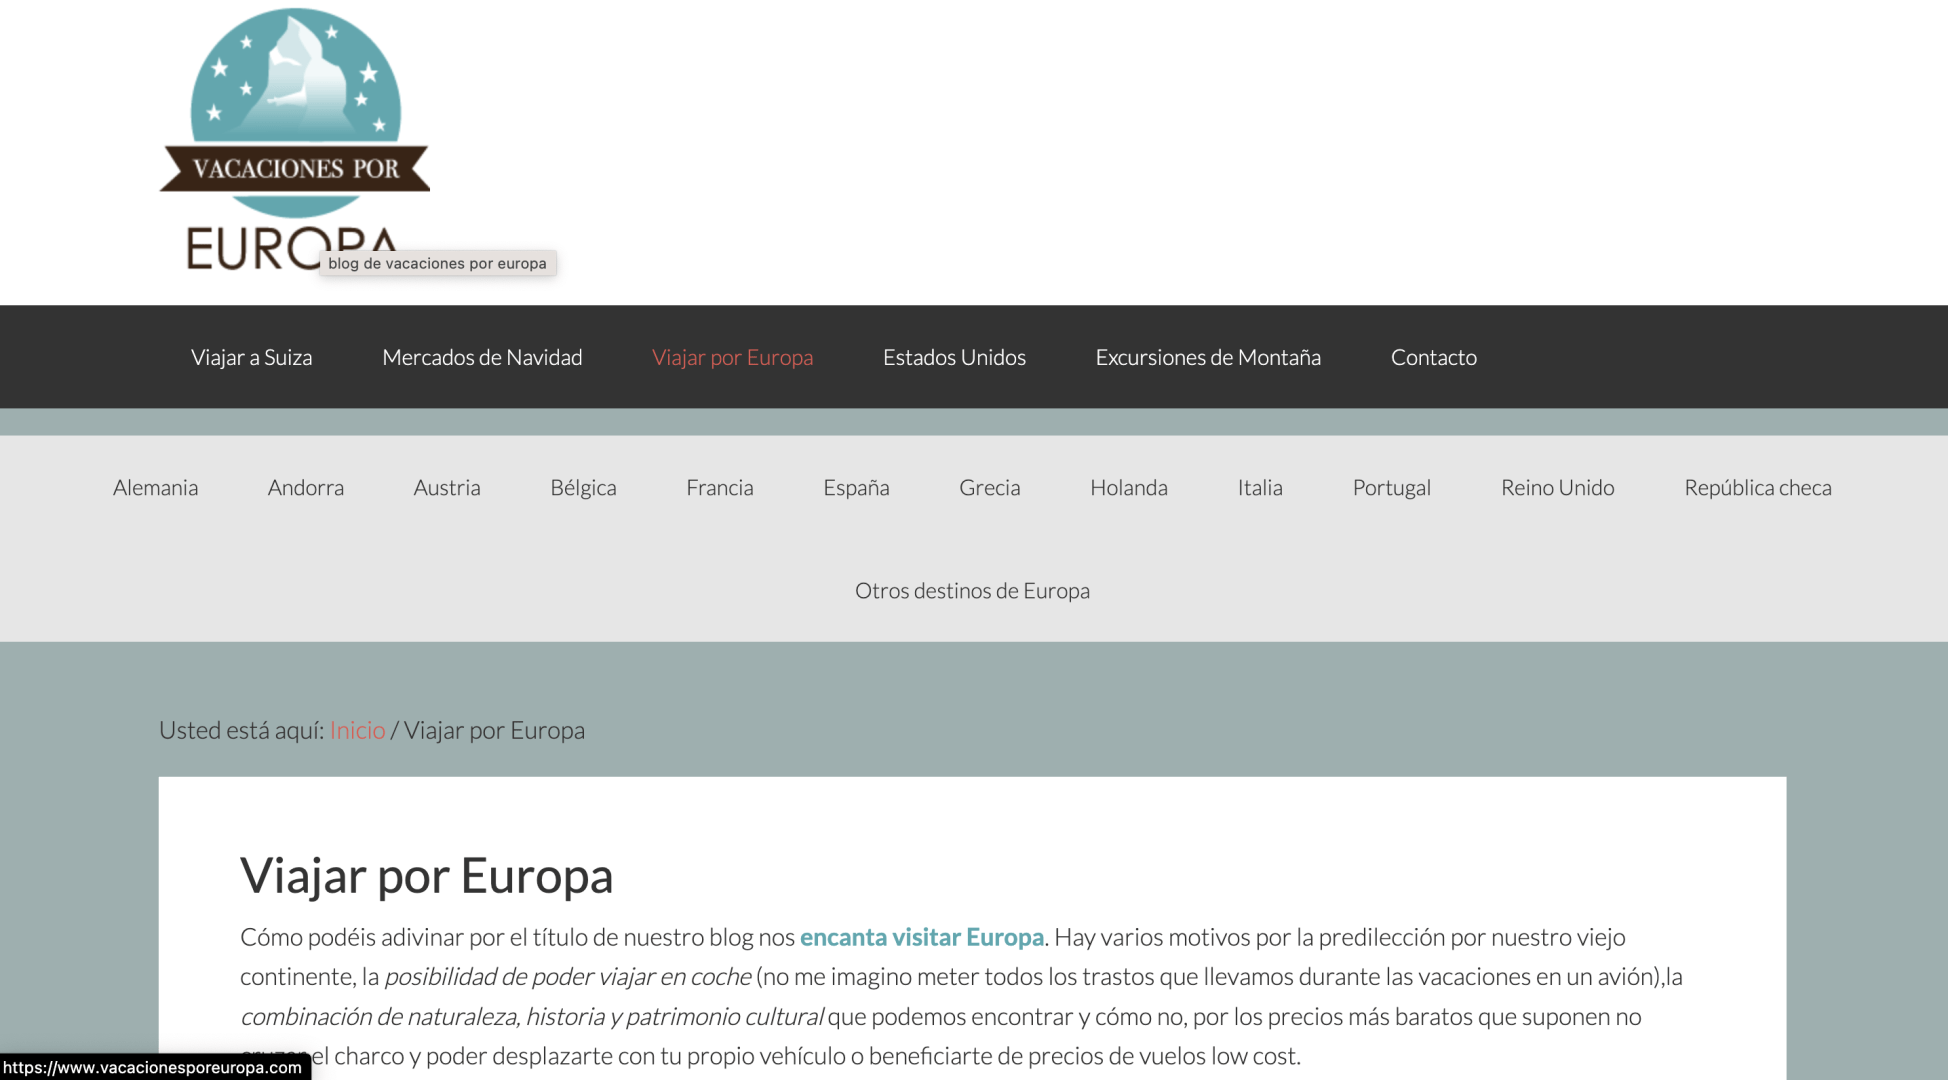Image resolution: width=1948 pixels, height=1080 pixels.
Task: Go to Estados Unidos section
Action: [954, 357]
